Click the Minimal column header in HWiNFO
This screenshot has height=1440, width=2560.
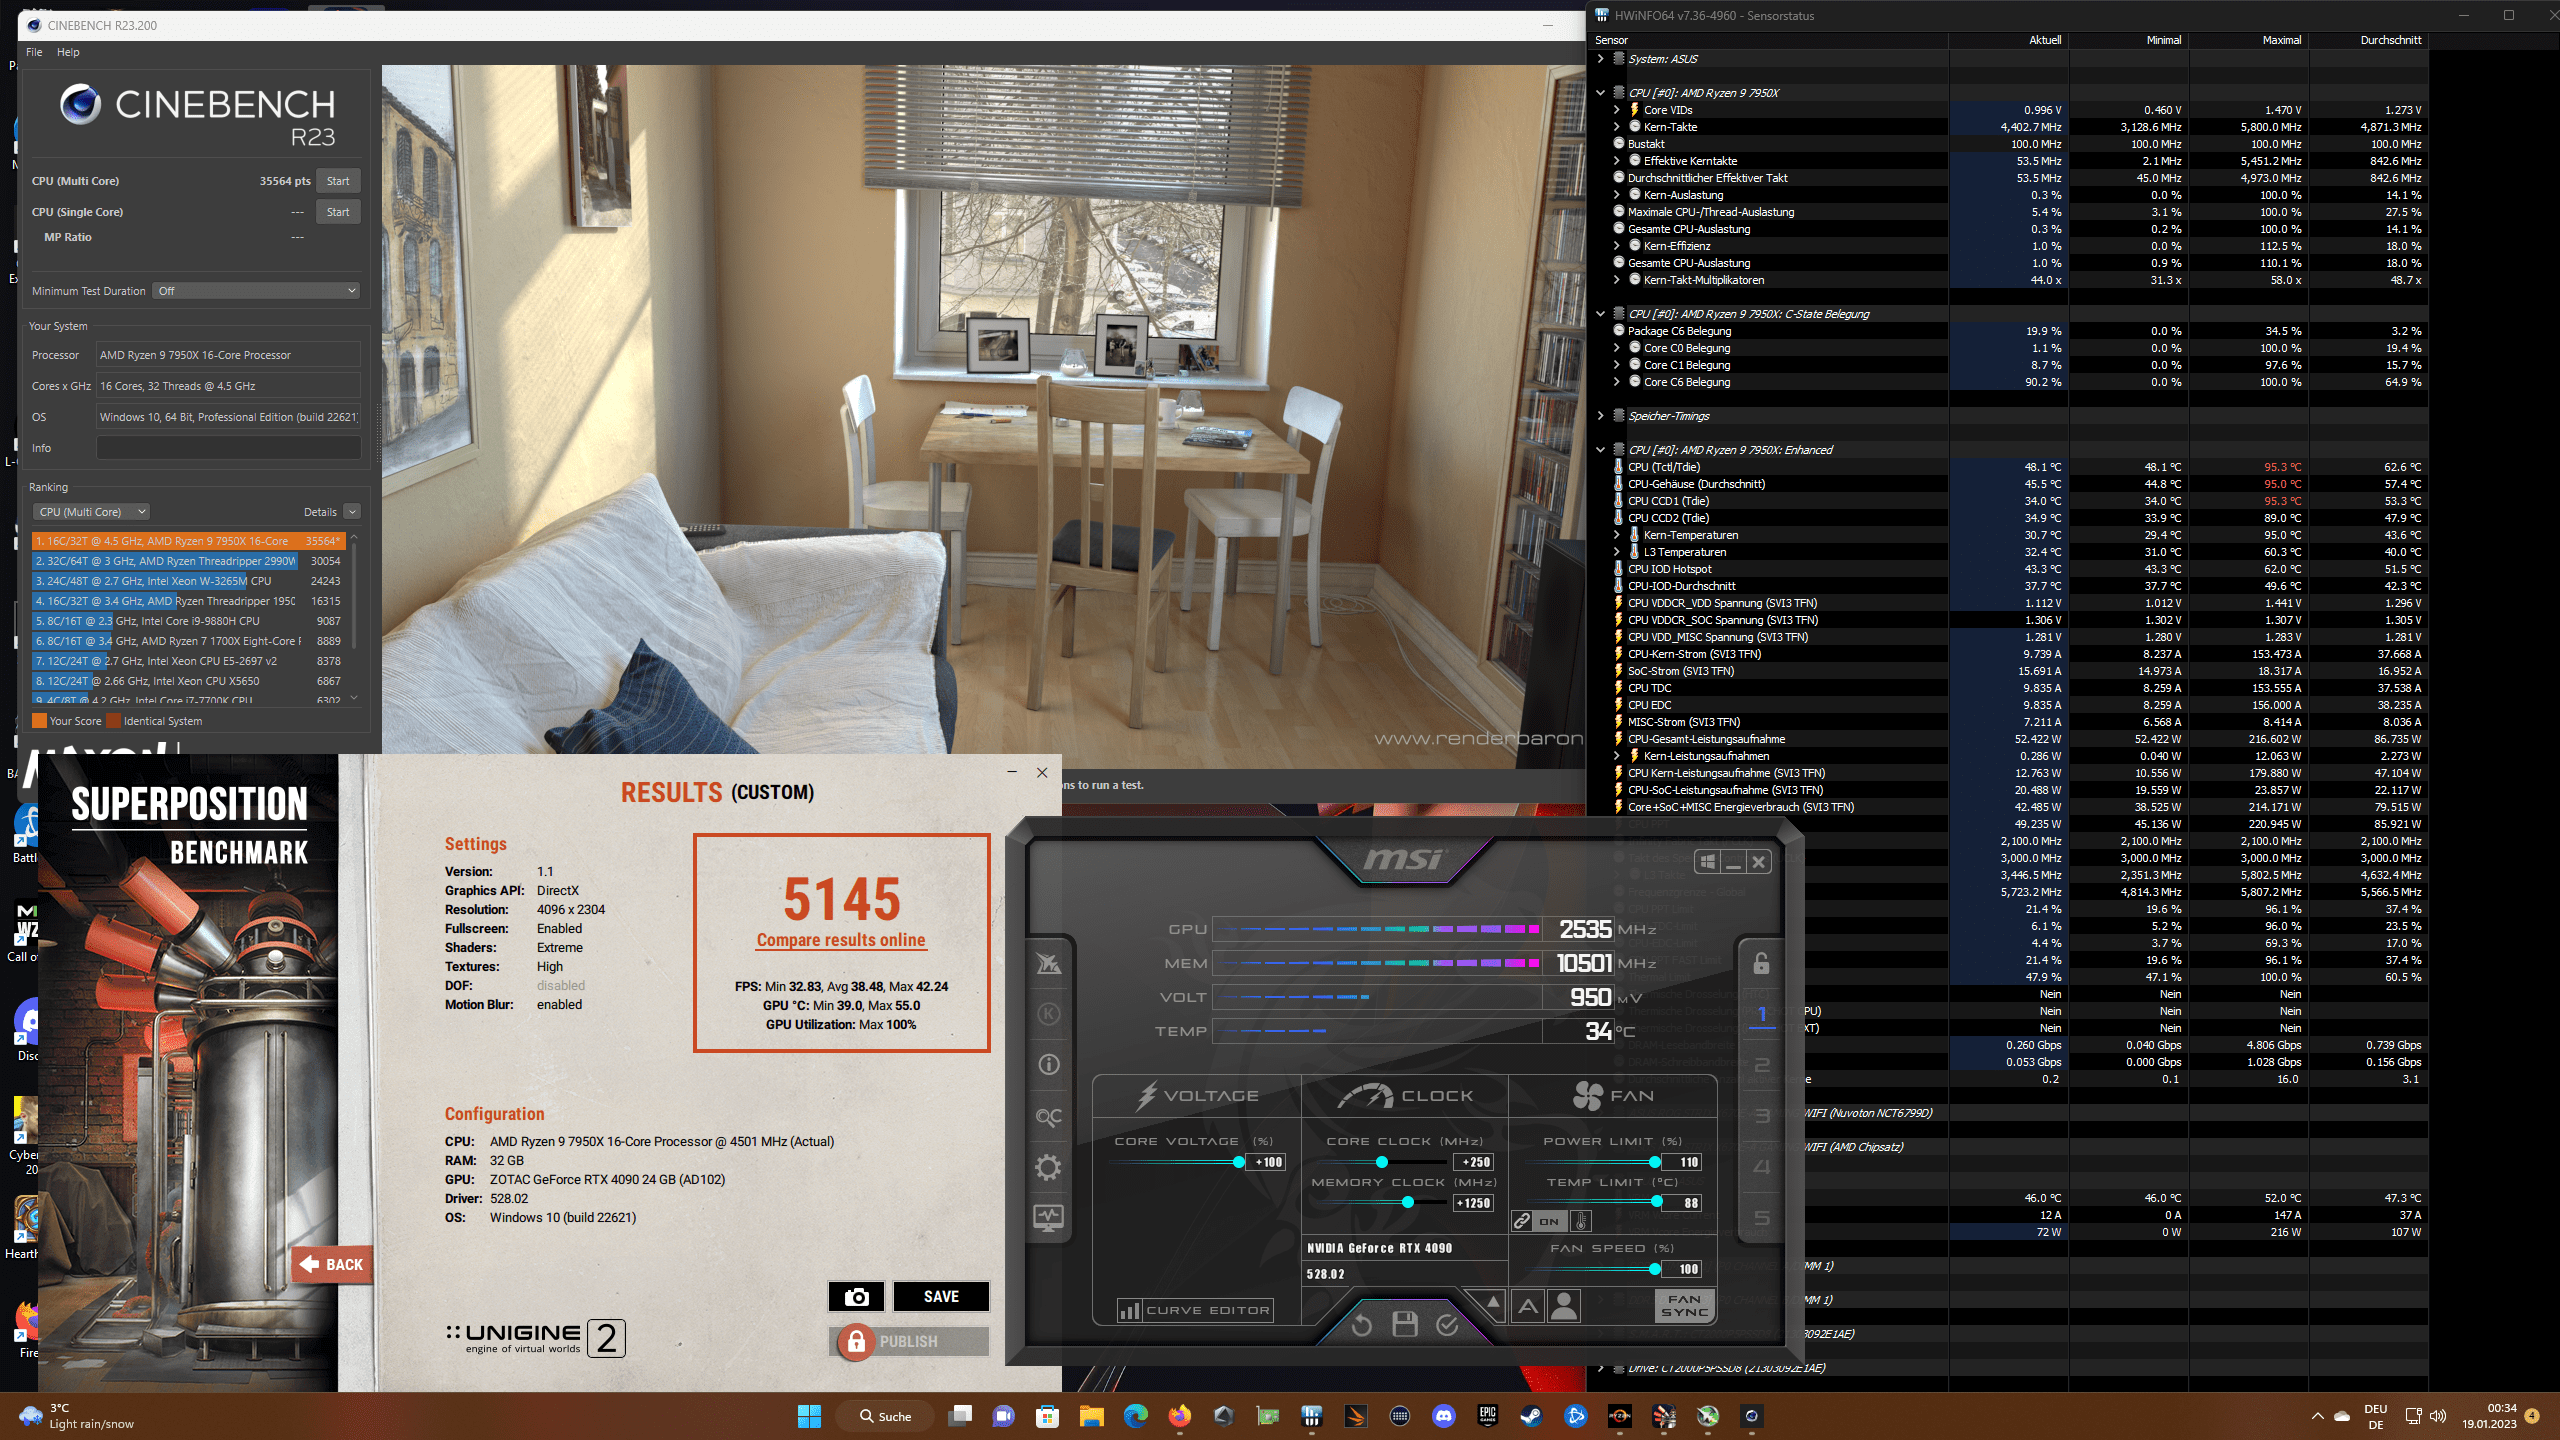pyautogui.click(x=2129, y=40)
